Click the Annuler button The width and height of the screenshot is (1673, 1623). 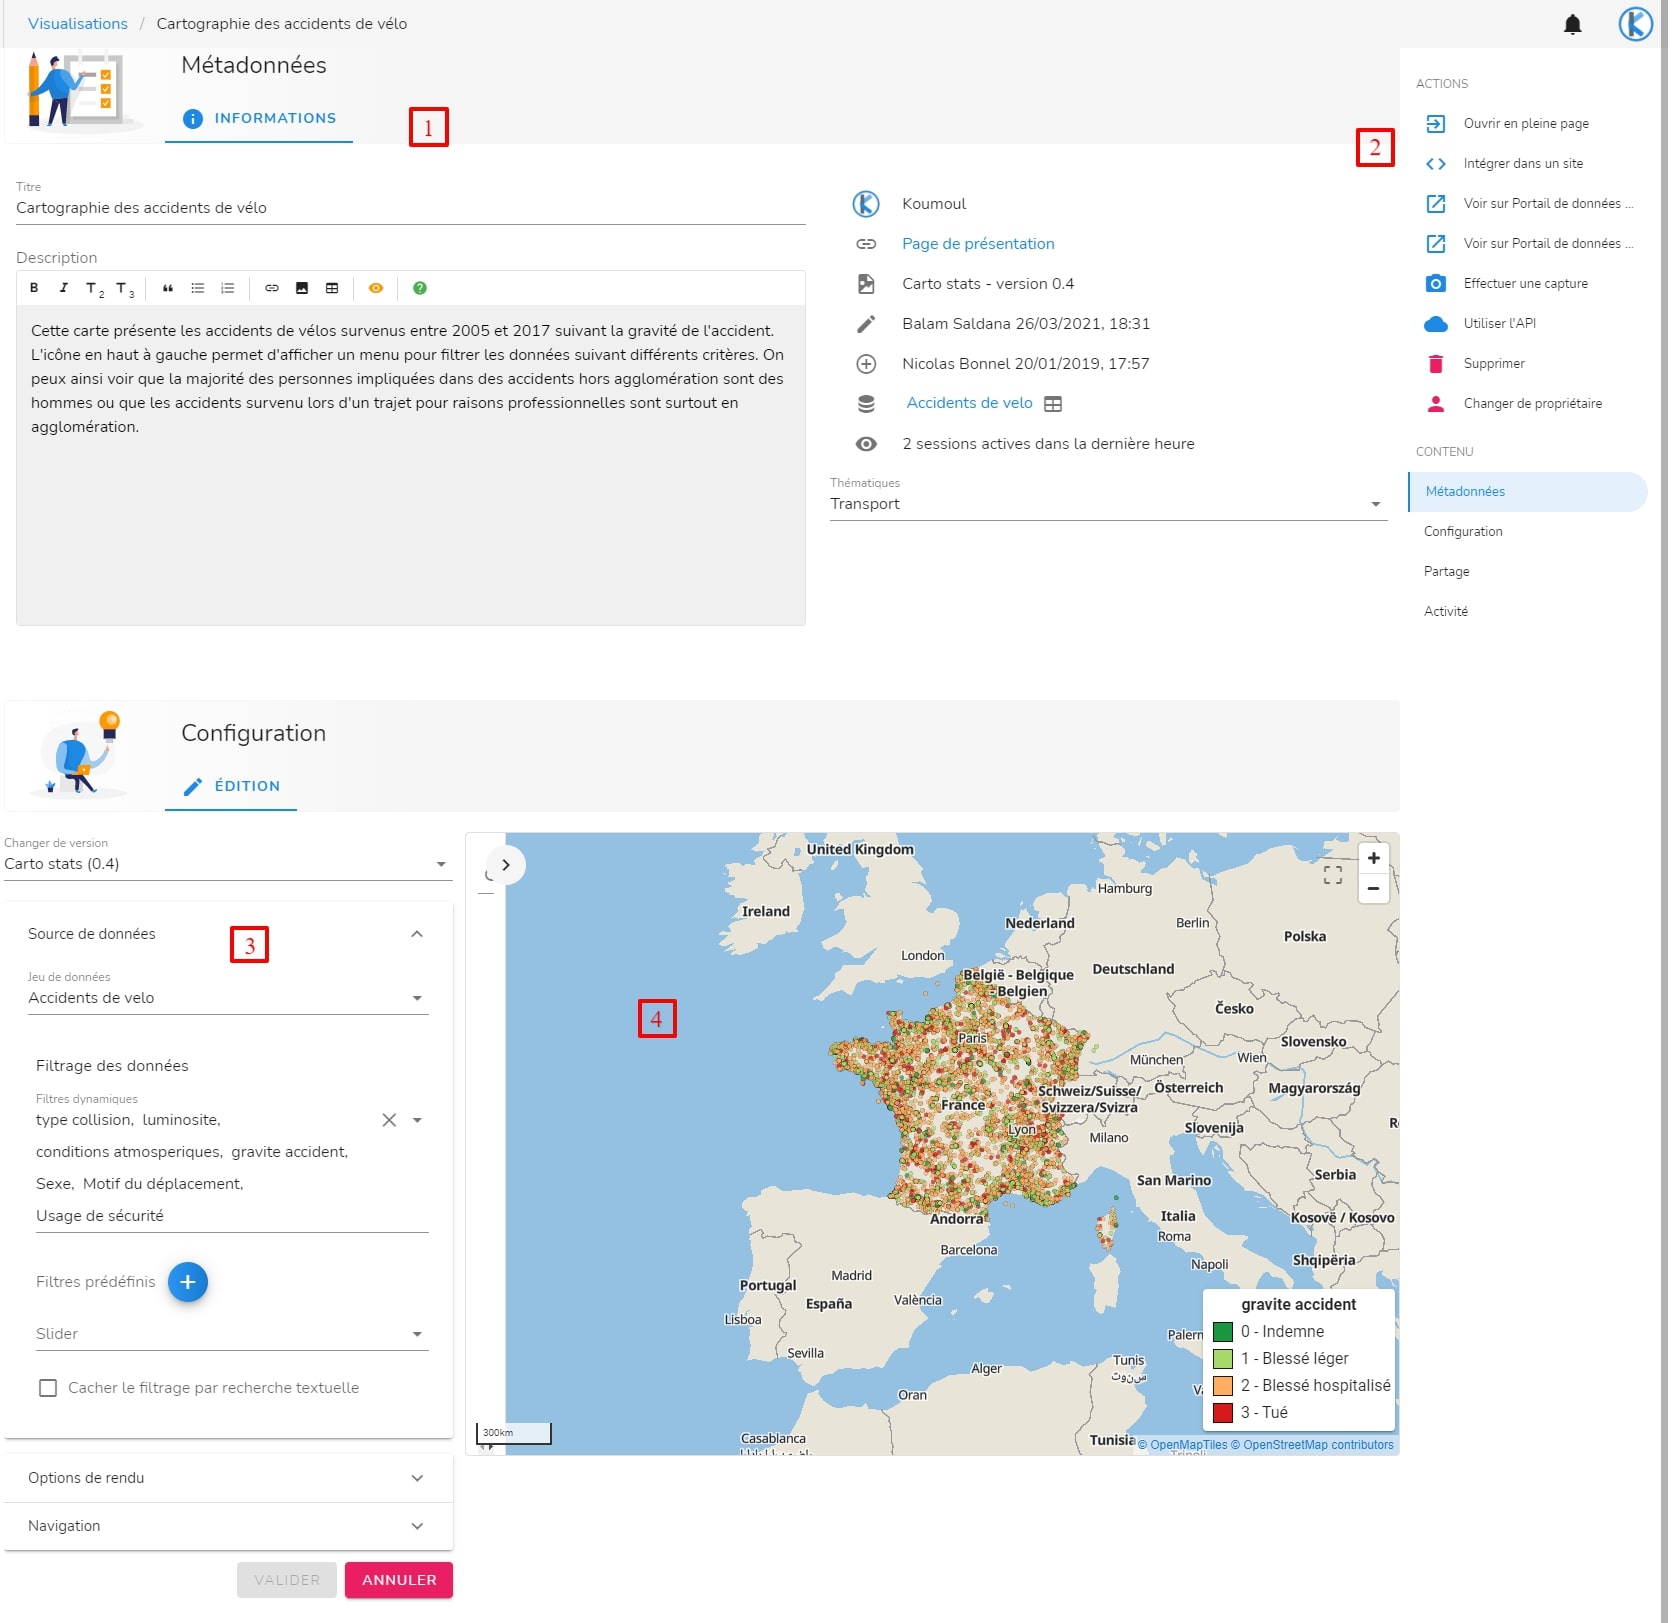(x=399, y=1580)
